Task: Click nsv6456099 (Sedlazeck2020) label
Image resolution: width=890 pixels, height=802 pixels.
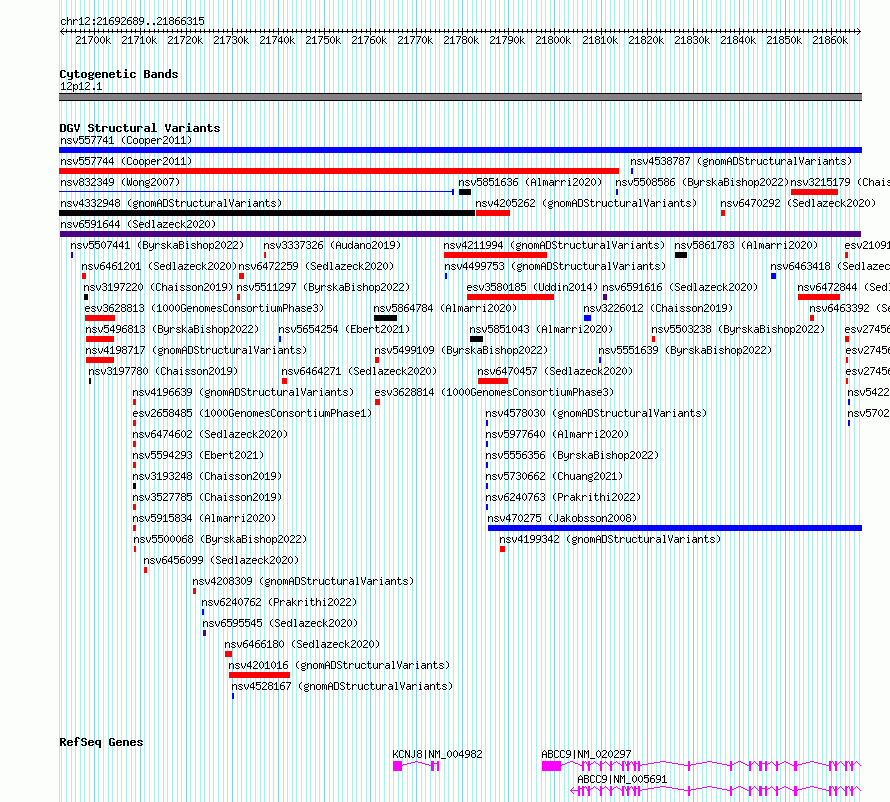Action: [221, 560]
